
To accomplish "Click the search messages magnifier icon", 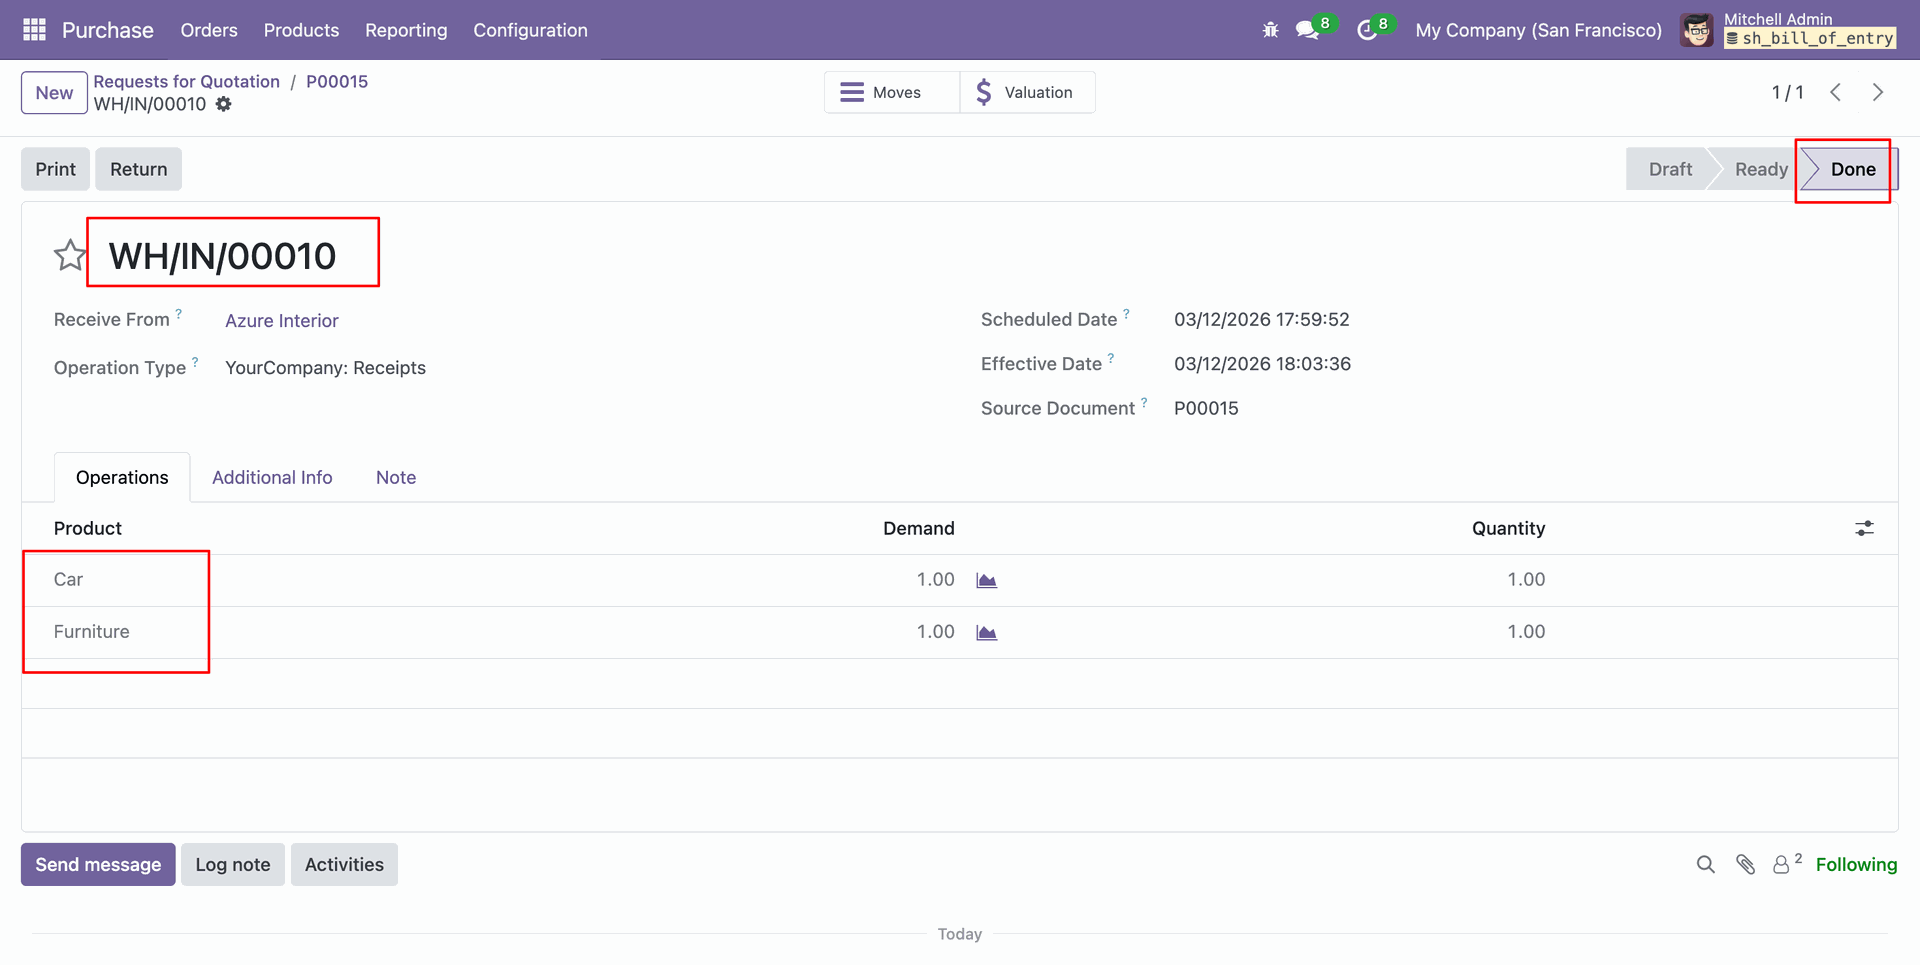I will coord(1705,865).
